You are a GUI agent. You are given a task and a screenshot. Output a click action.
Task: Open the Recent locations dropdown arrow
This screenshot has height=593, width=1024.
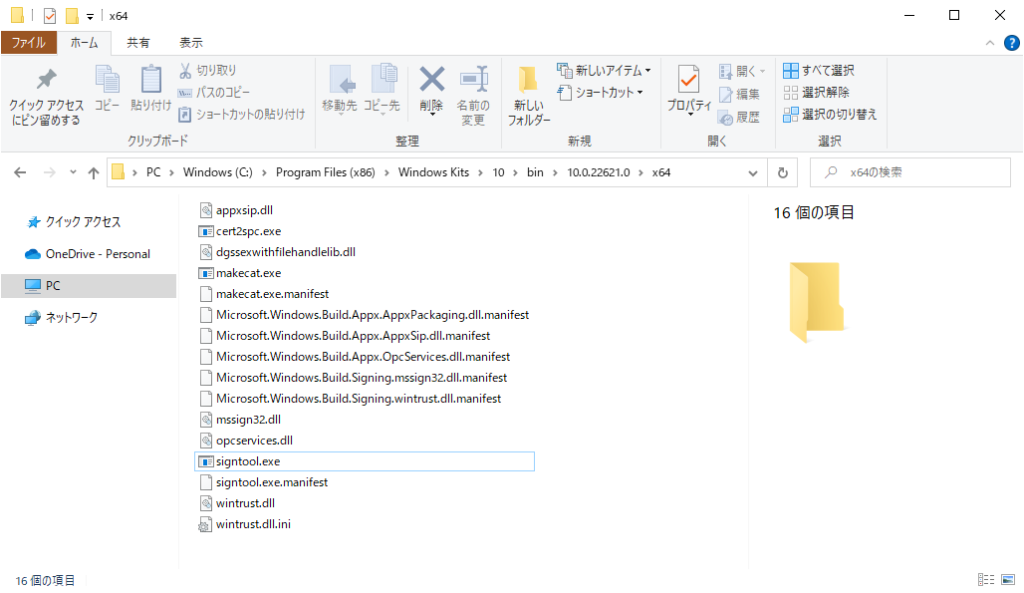(x=73, y=172)
